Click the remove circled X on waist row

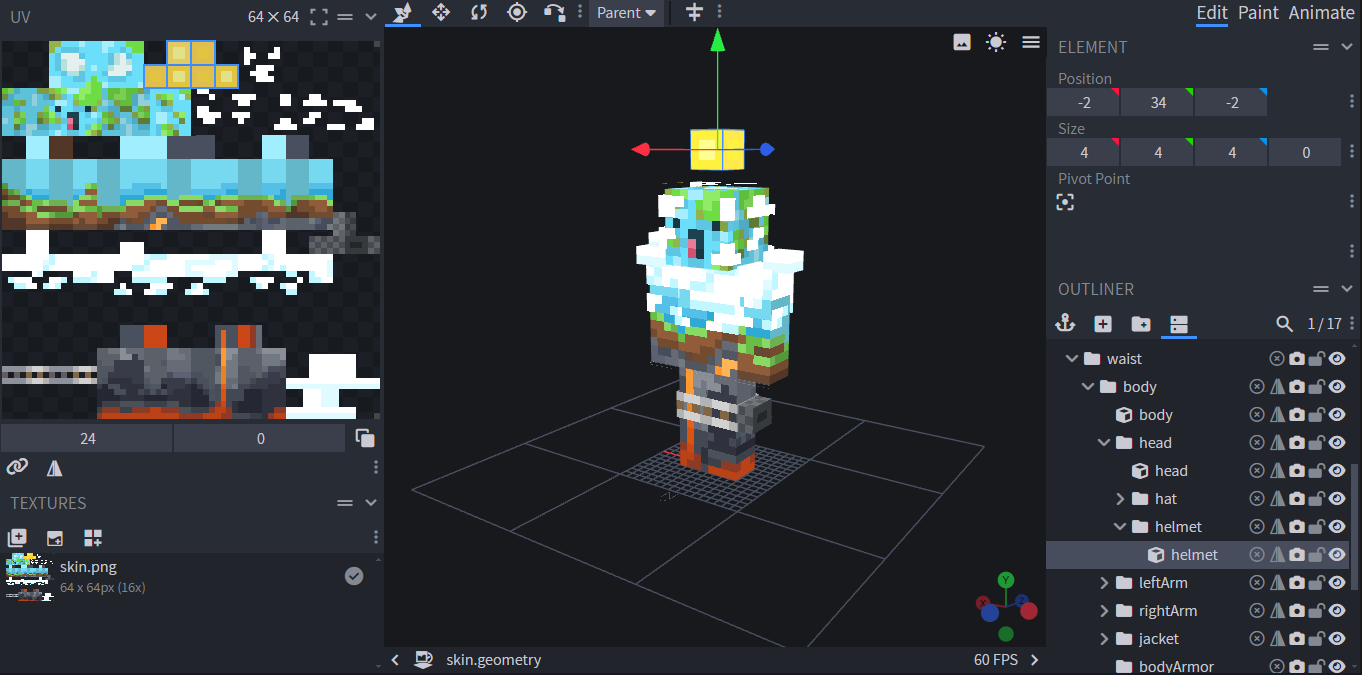coord(1277,359)
